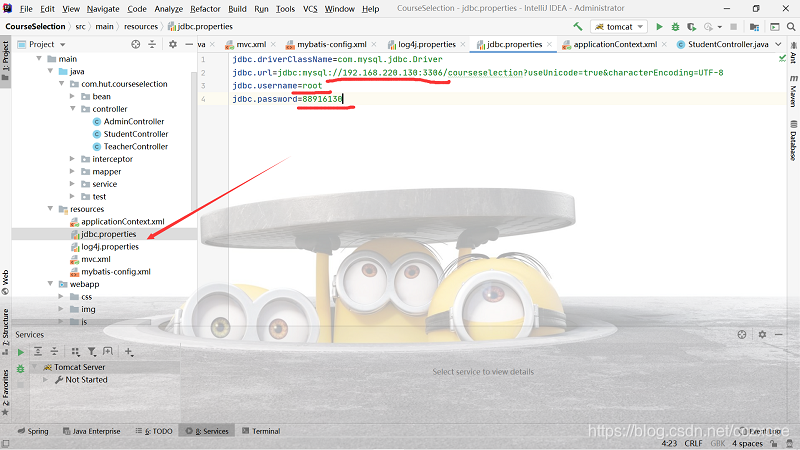The height and width of the screenshot is (450, 800).
Task: Open Project Structure icon in main toolbar
Action: [754, 27]
